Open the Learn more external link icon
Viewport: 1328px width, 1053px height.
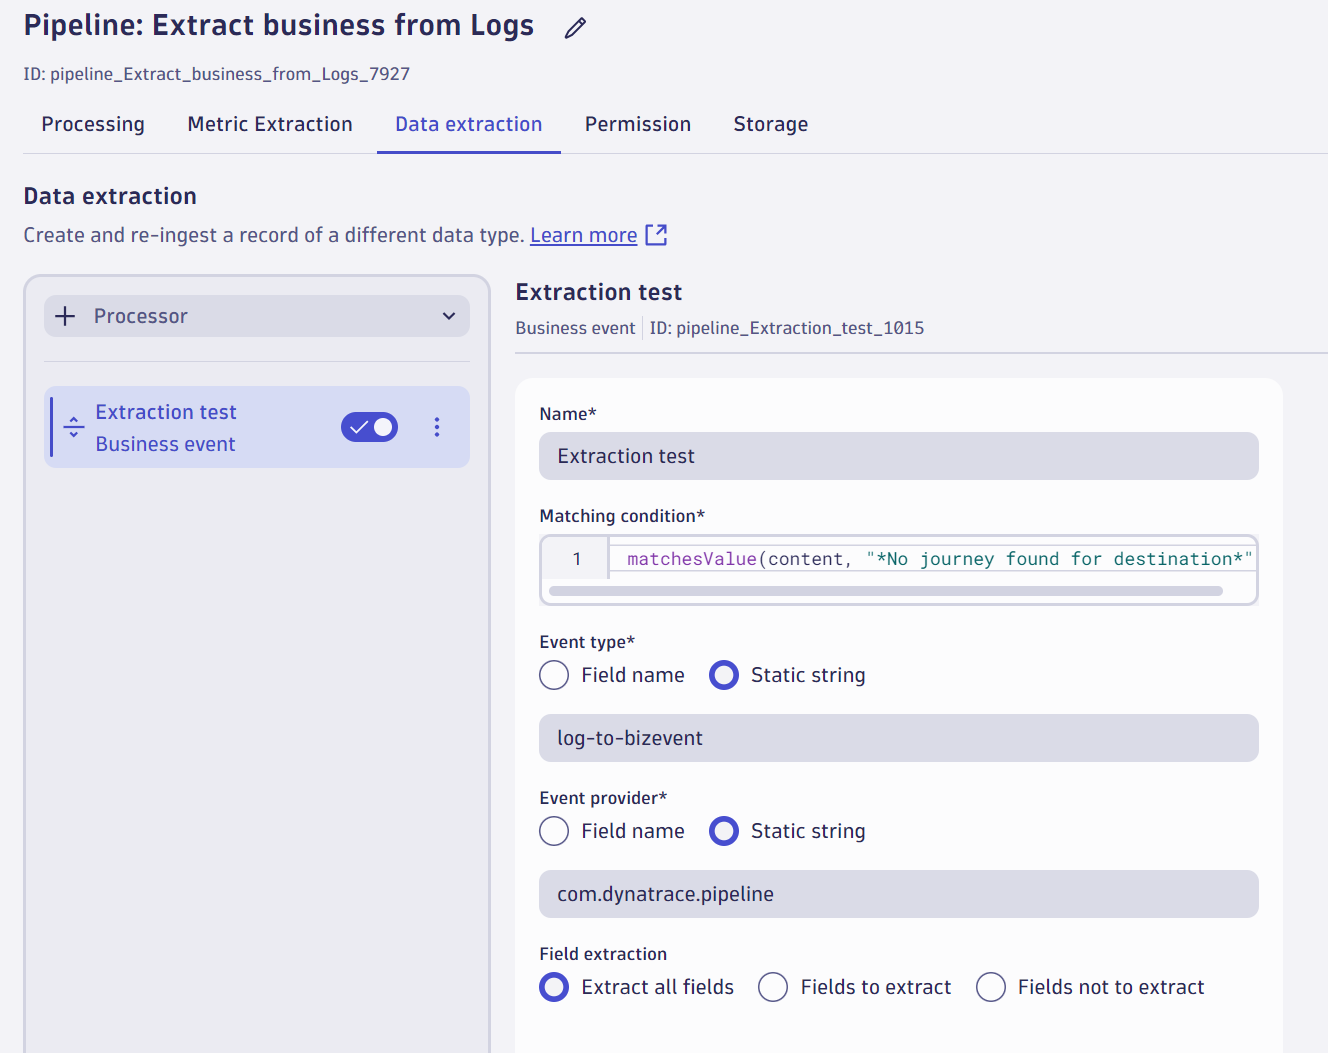[657, 234]
